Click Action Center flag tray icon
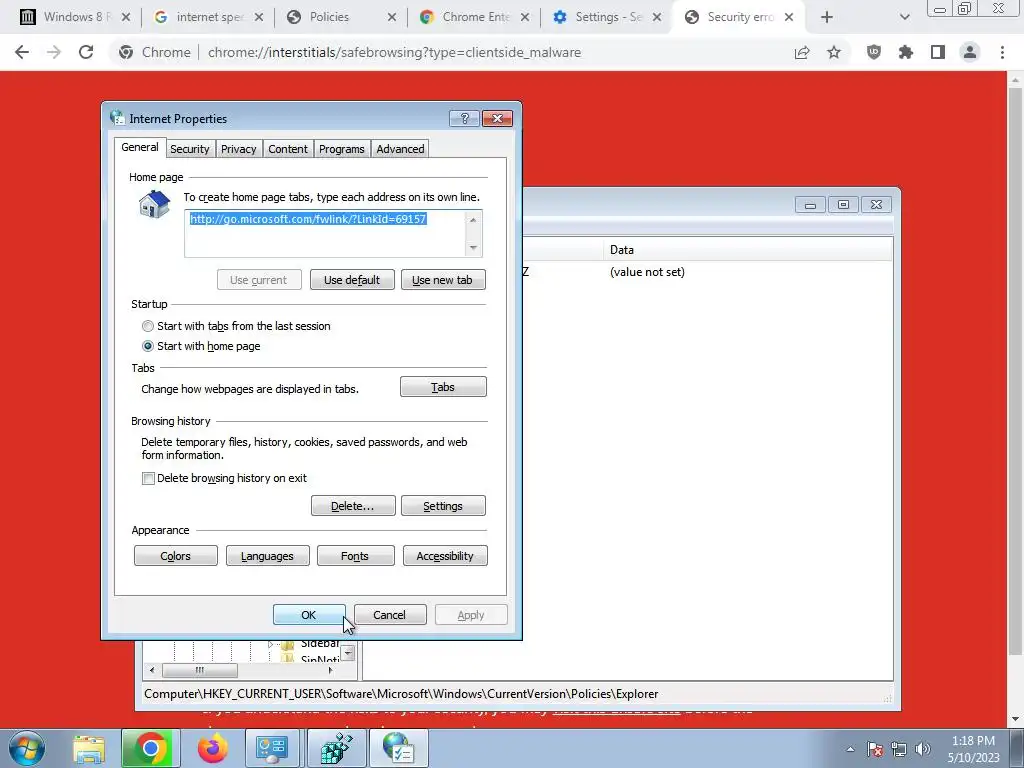This screenshot has width=1024, height=768. [874, 749]
